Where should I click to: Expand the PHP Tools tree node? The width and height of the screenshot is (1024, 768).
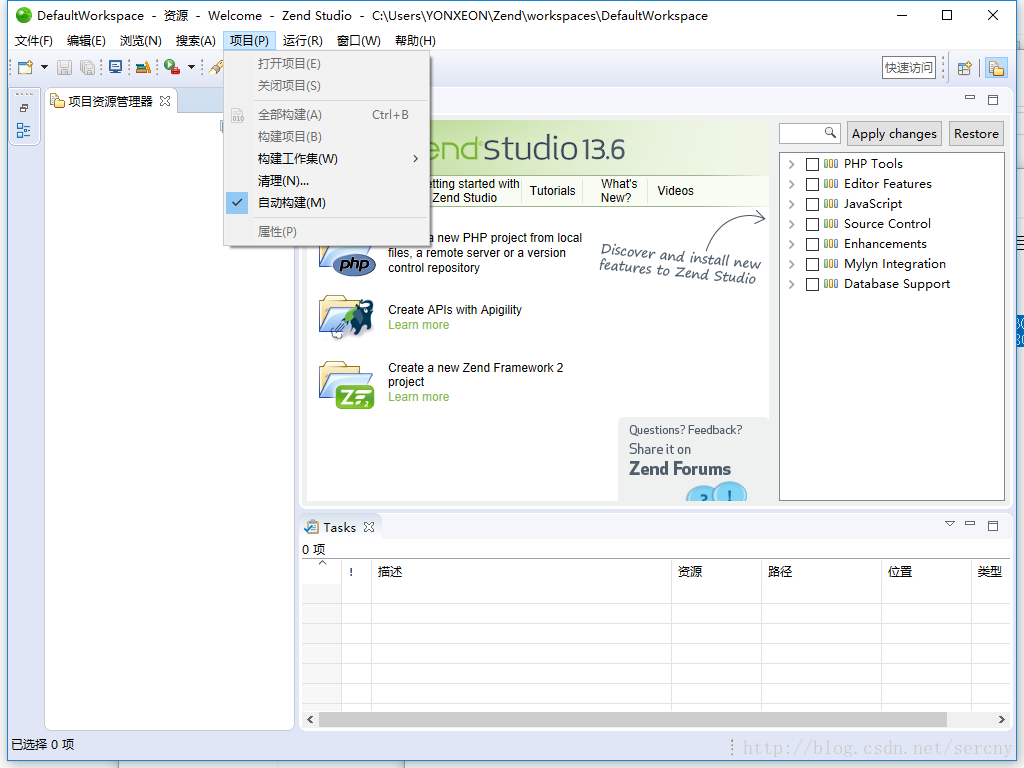click(792, 164)
